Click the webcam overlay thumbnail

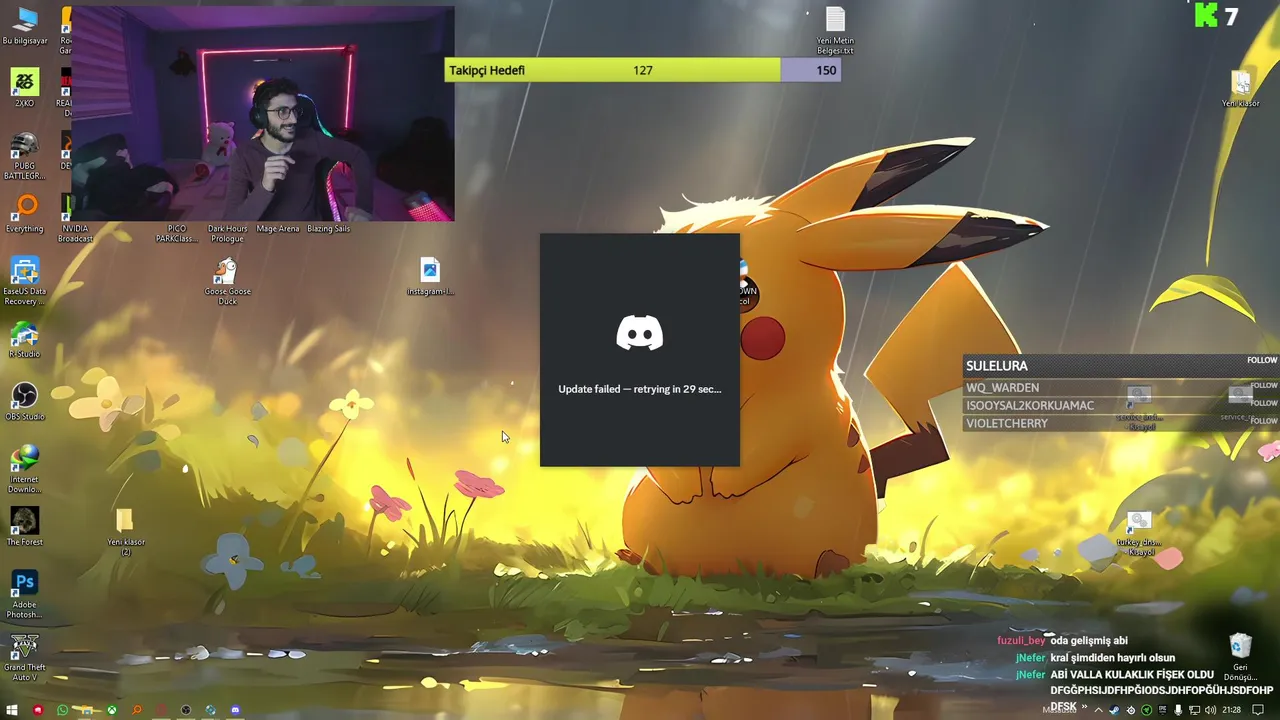pyautogui.click(x=263, y=114)
